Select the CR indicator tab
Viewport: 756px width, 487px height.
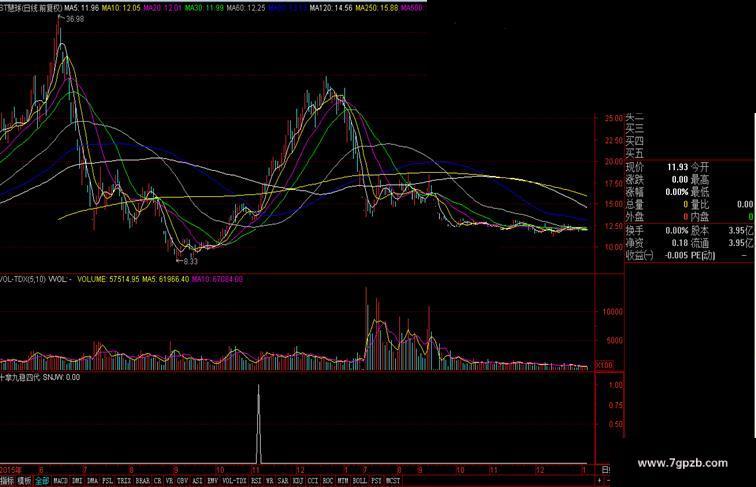(x=158, y=481)
